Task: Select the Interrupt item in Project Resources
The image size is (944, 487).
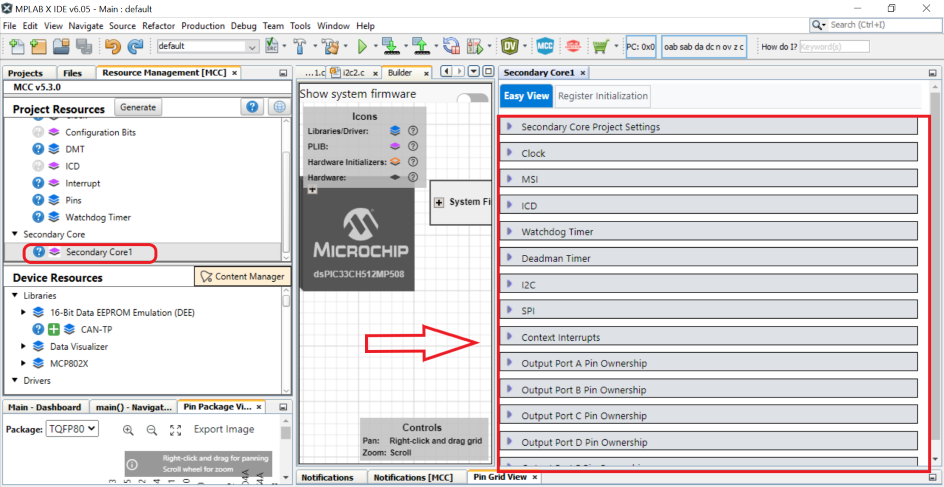Action: 83,183
